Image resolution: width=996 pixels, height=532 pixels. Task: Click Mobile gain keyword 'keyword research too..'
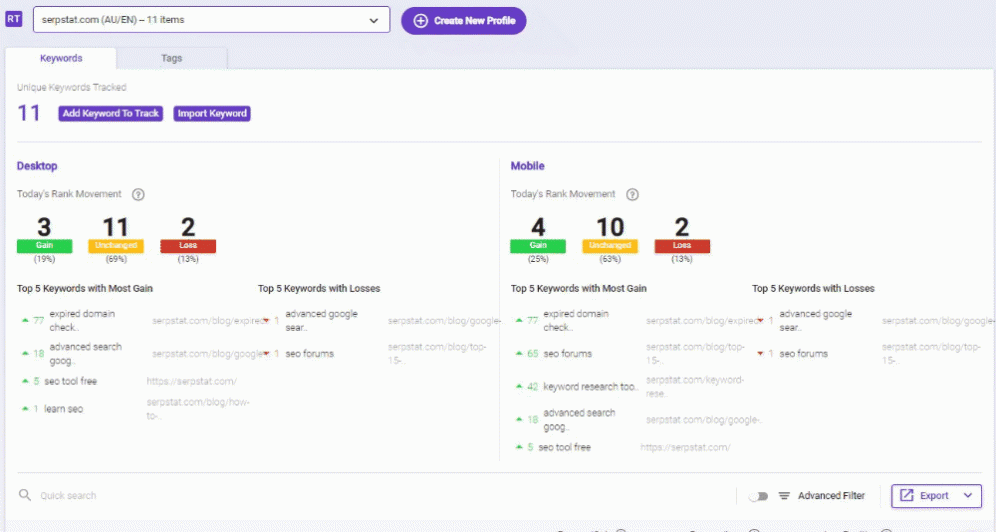coord(591,387)
